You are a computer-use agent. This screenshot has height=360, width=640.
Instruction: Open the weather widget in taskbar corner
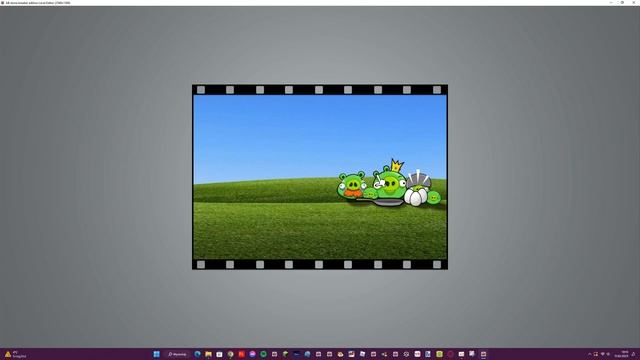pyautogui.click(x=16, y=354)
